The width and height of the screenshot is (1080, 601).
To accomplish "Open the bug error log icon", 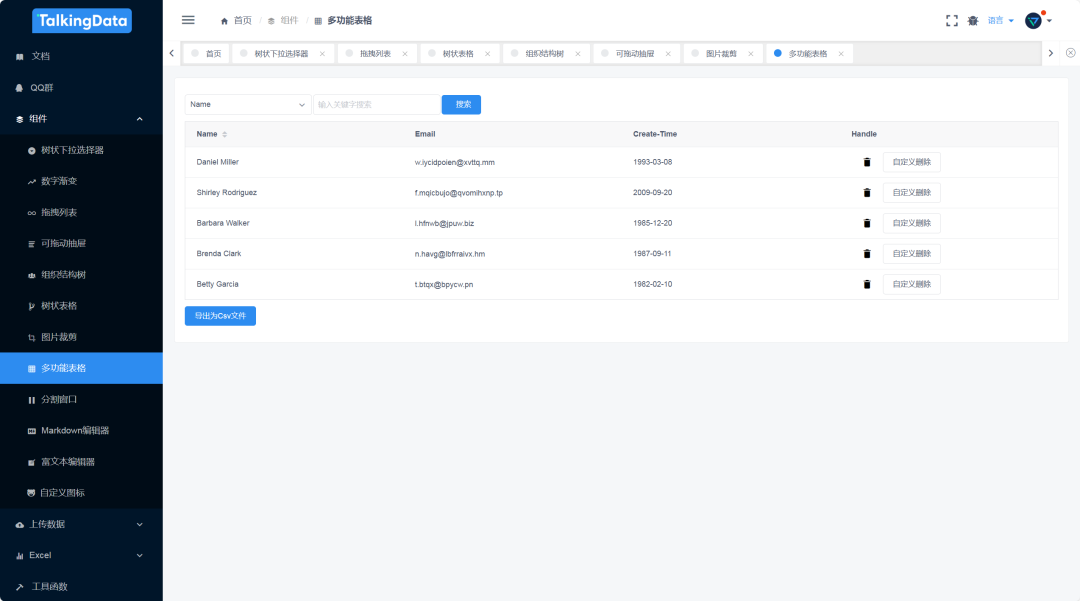I will [x=973, y=21].
